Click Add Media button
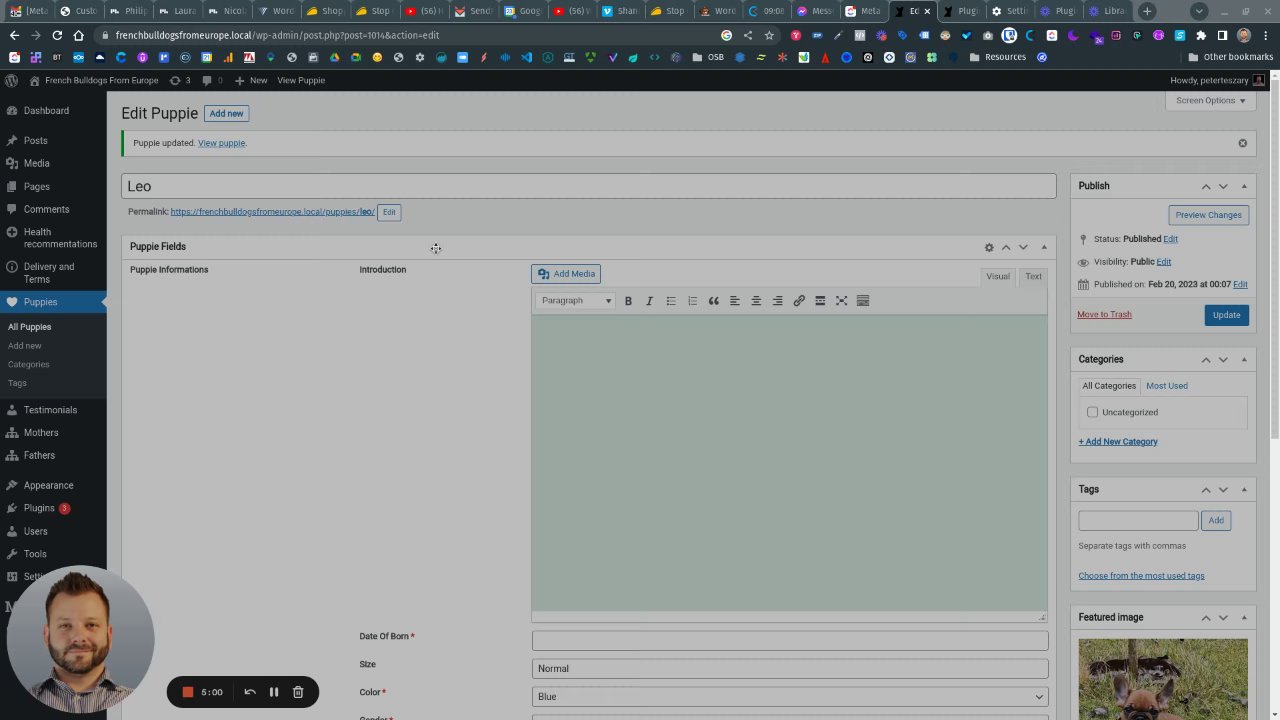Viewport: 1280px width, 720px height. pyautogui.click(x=566, y=274)
